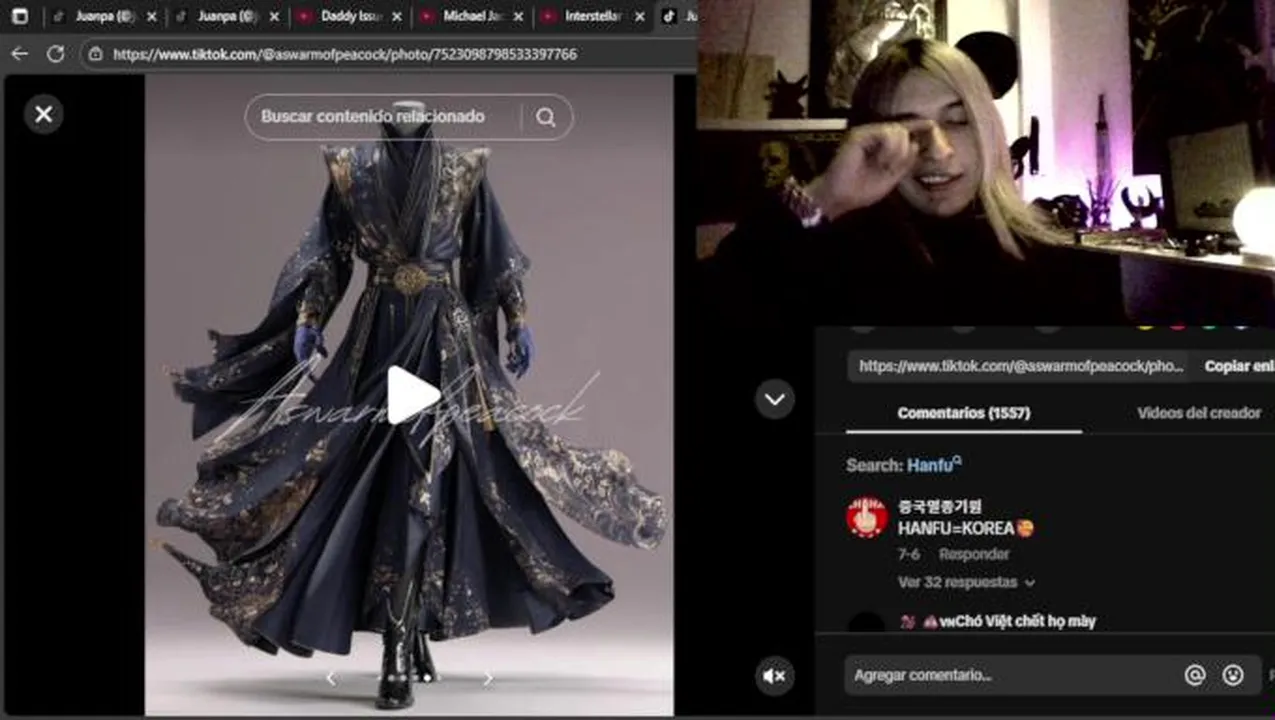Expand 'Ver 32 respuestas' replies
Screen dimensions: 1275x720
[966, 582]
